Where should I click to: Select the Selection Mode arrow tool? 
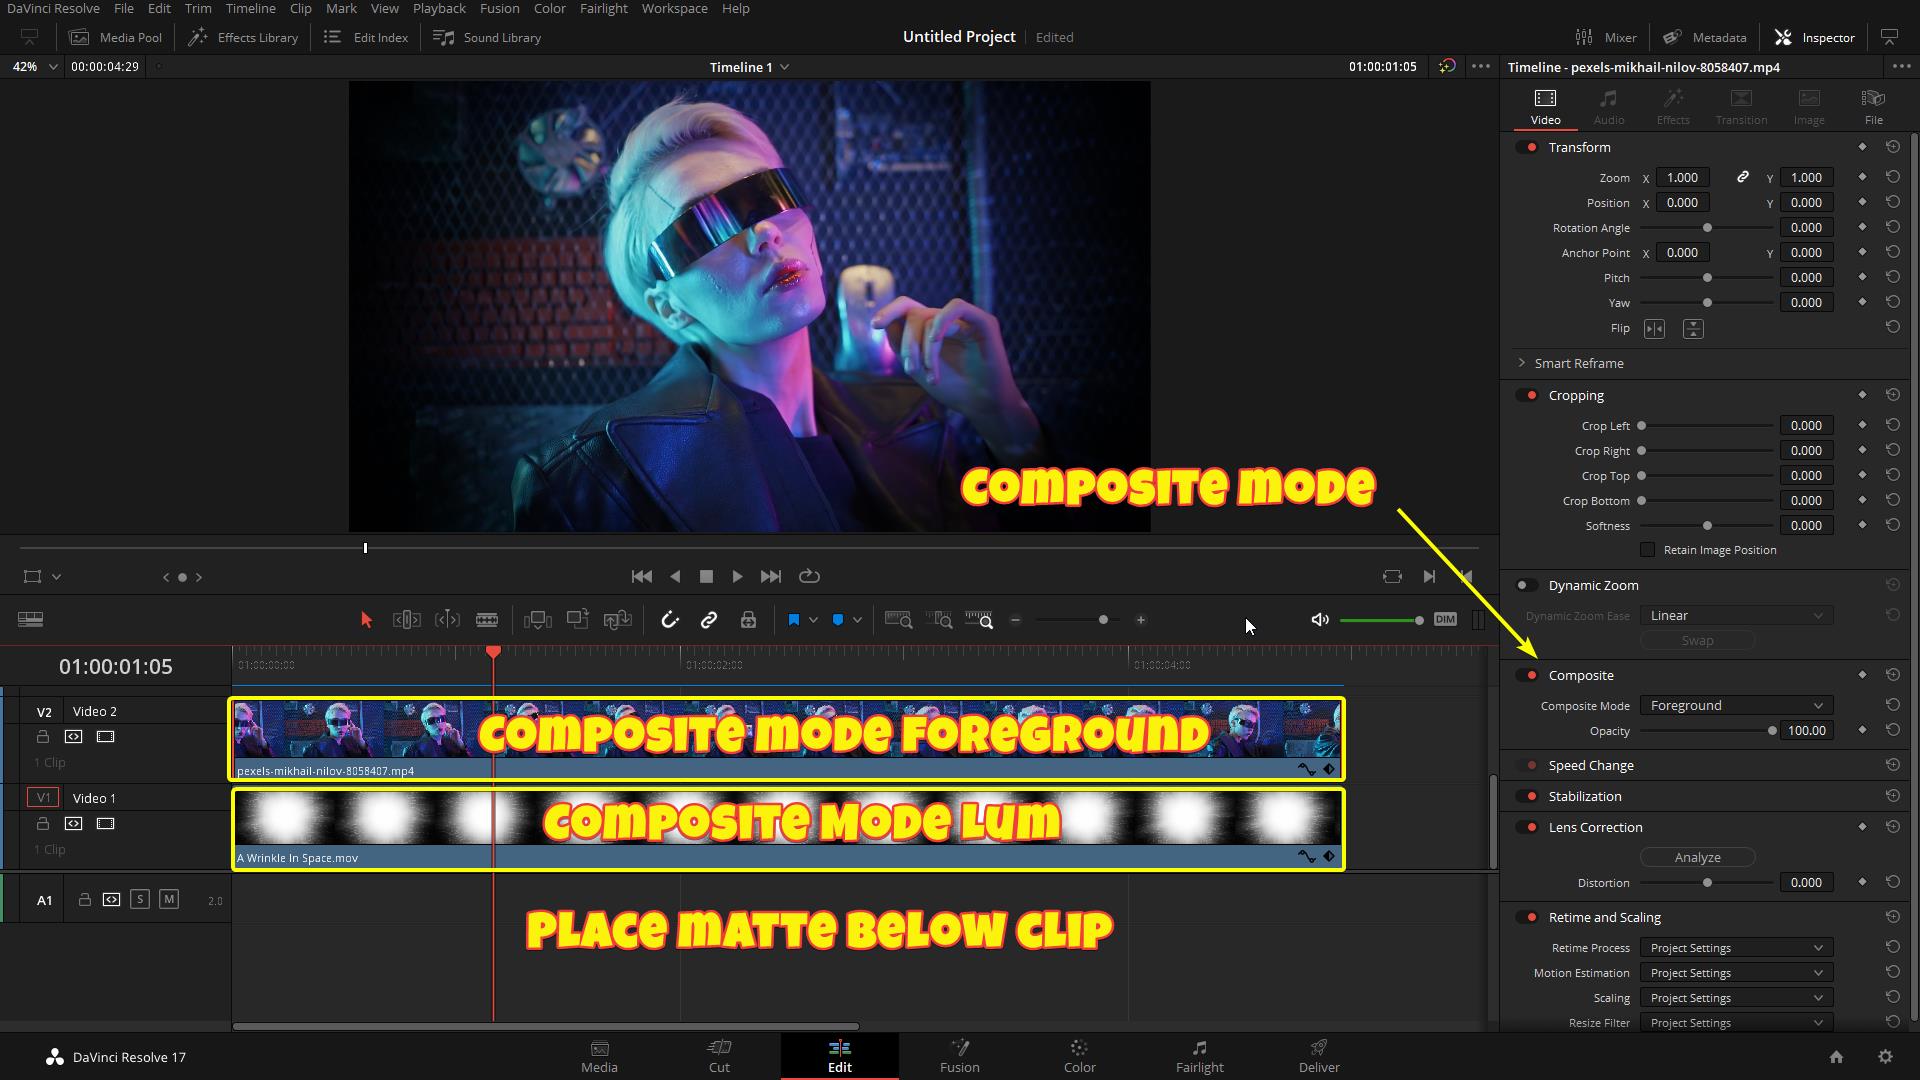(x=366, y=620)
